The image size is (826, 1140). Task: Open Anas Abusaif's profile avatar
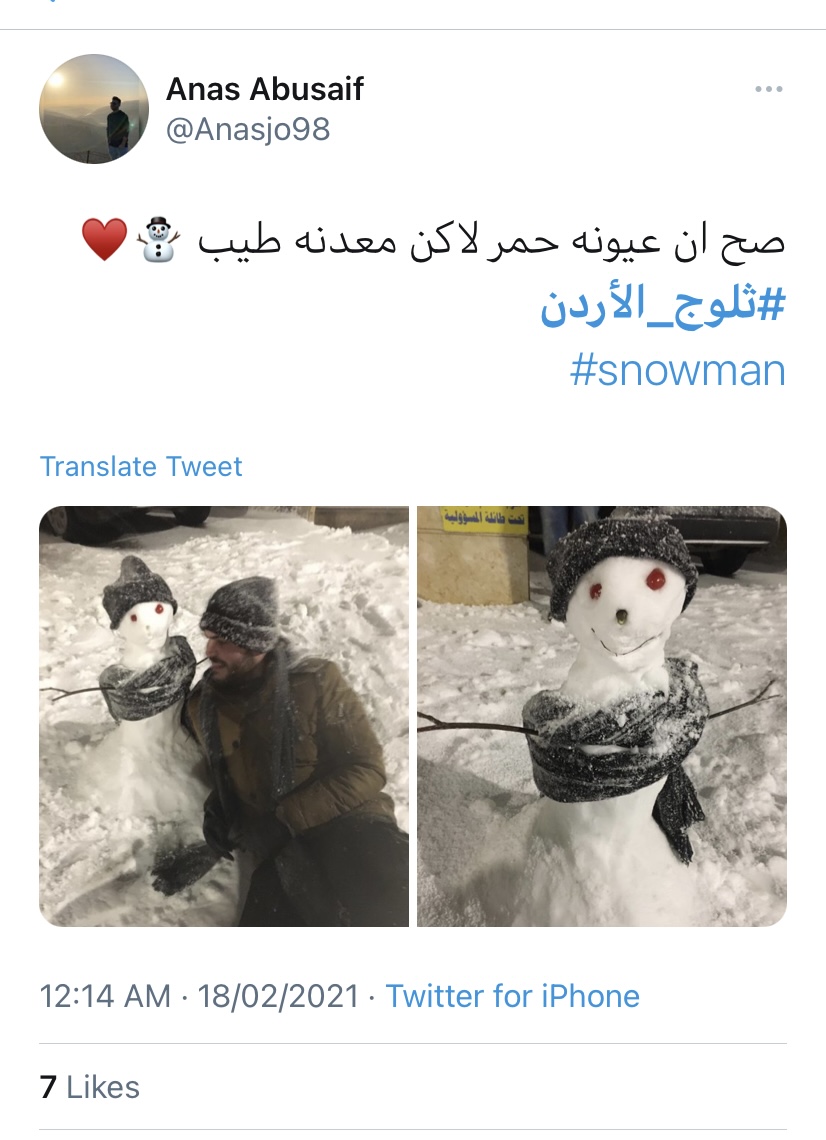click(x=94, y=108)
